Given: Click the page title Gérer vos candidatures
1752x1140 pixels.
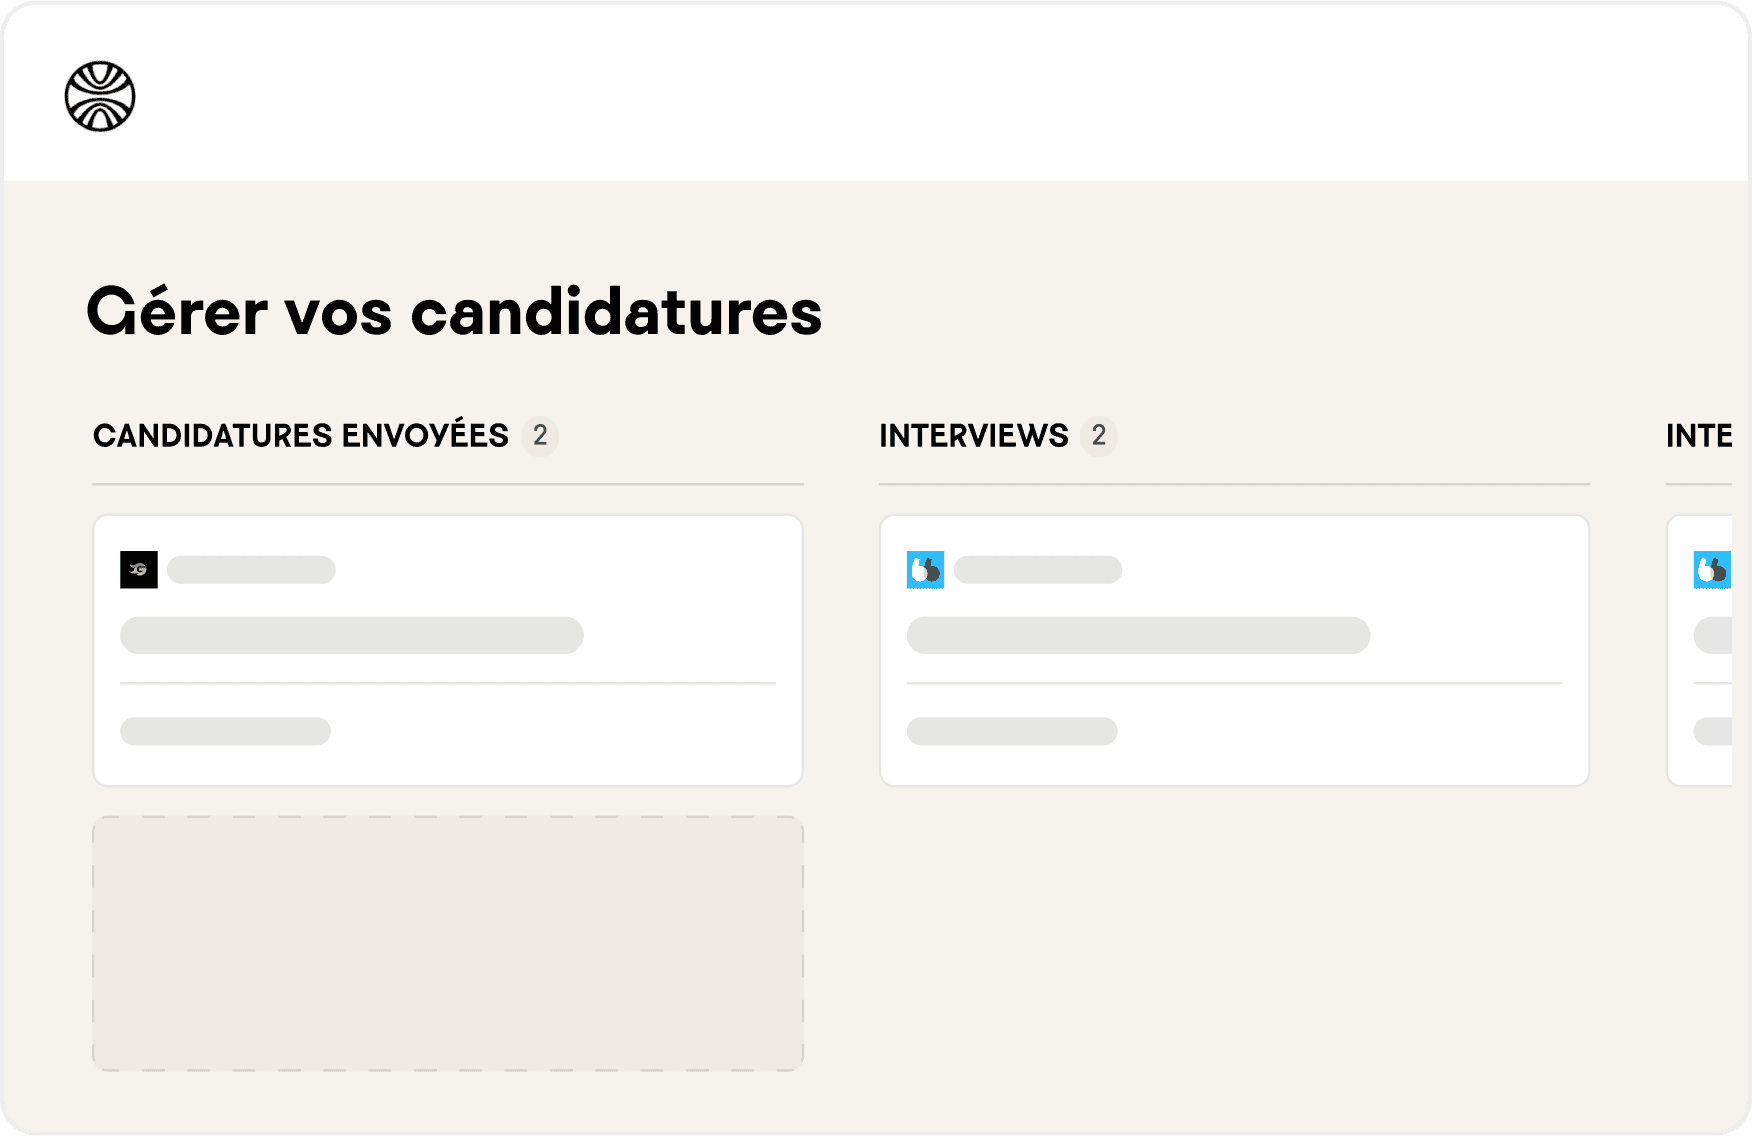Looking at the screenshot, I should point(454,312).
